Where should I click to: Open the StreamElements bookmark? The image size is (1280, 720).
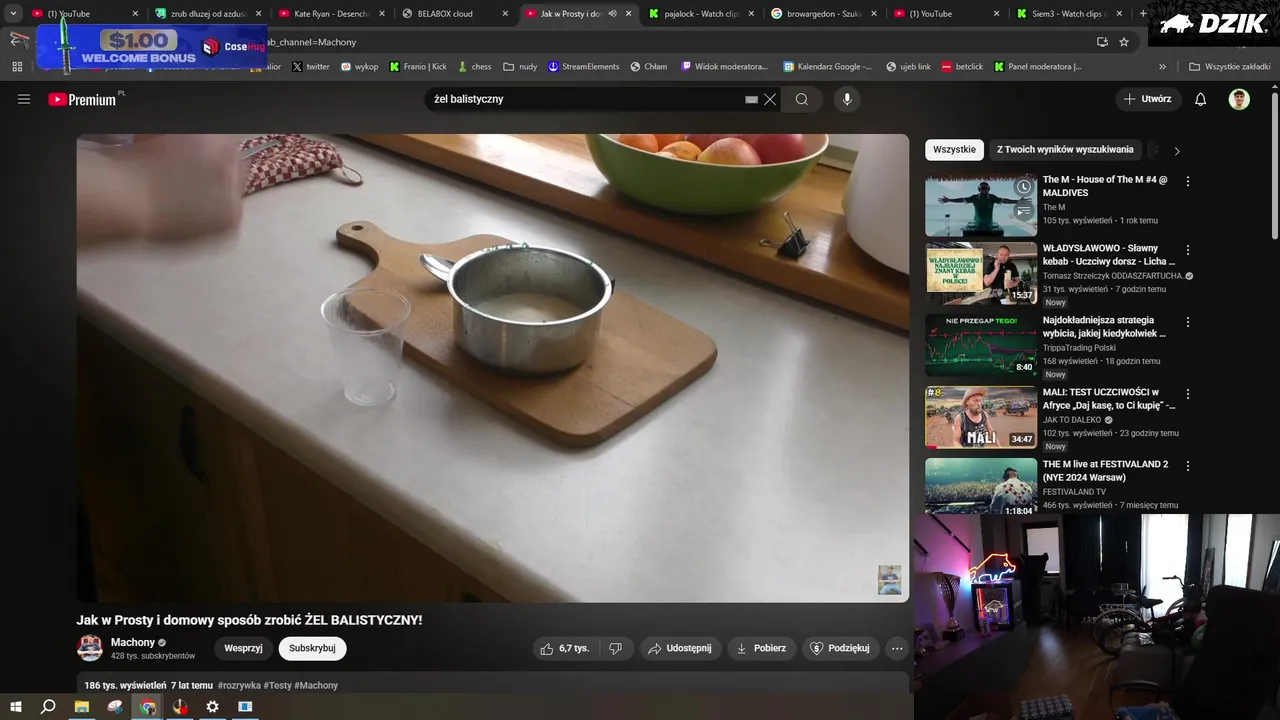pyautogui.click(x=583, y=67)
